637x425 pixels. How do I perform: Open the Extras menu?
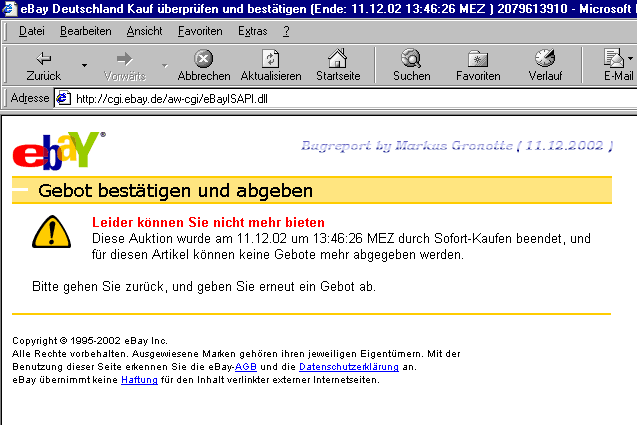(x=252, y=31)
